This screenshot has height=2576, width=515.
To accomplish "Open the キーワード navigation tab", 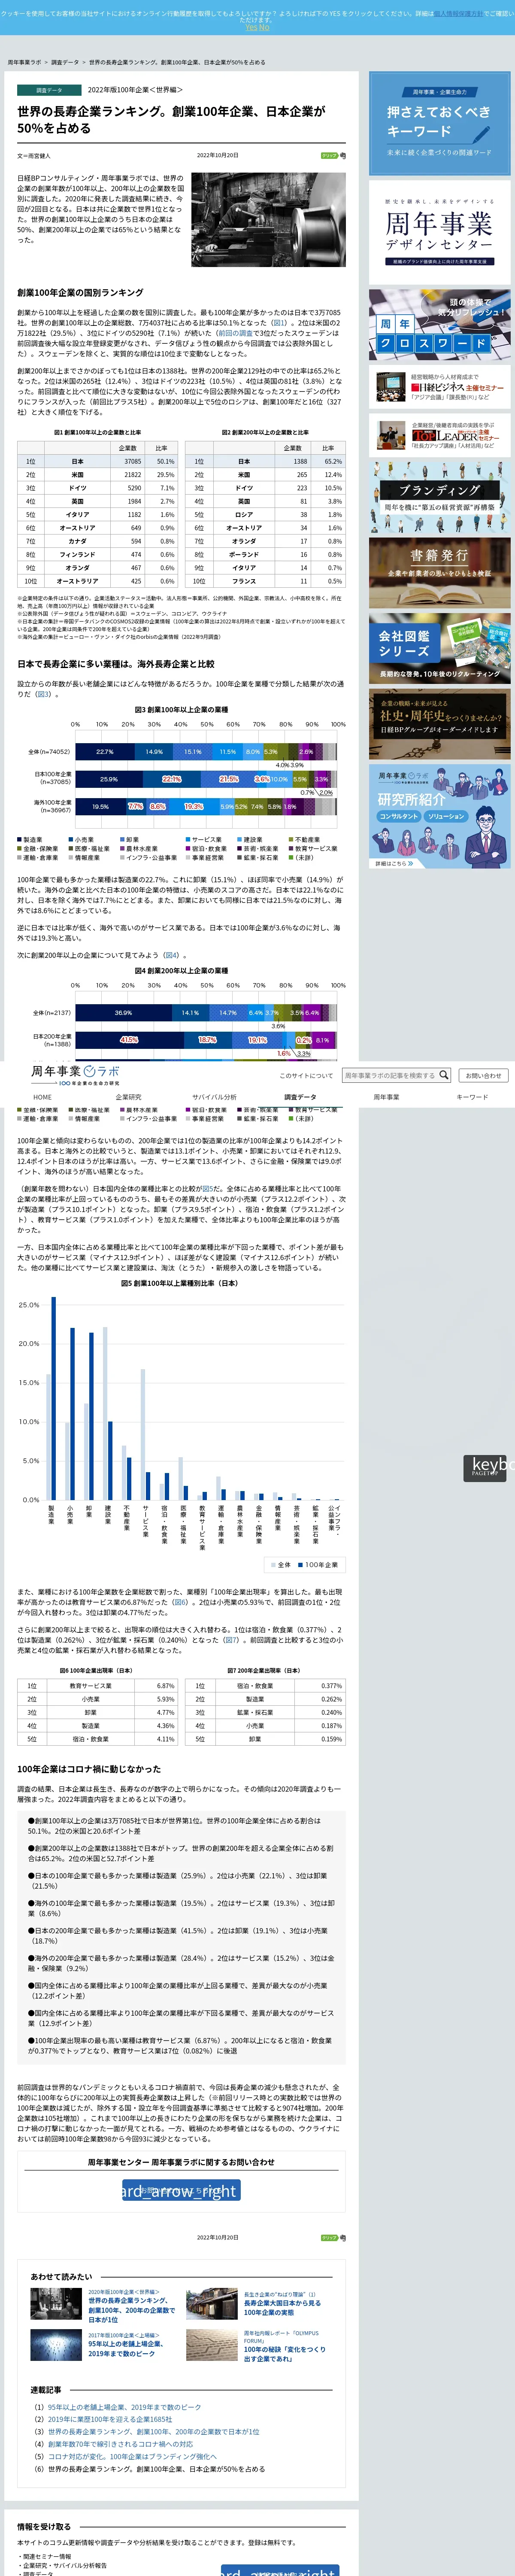I will [472, 1097].
